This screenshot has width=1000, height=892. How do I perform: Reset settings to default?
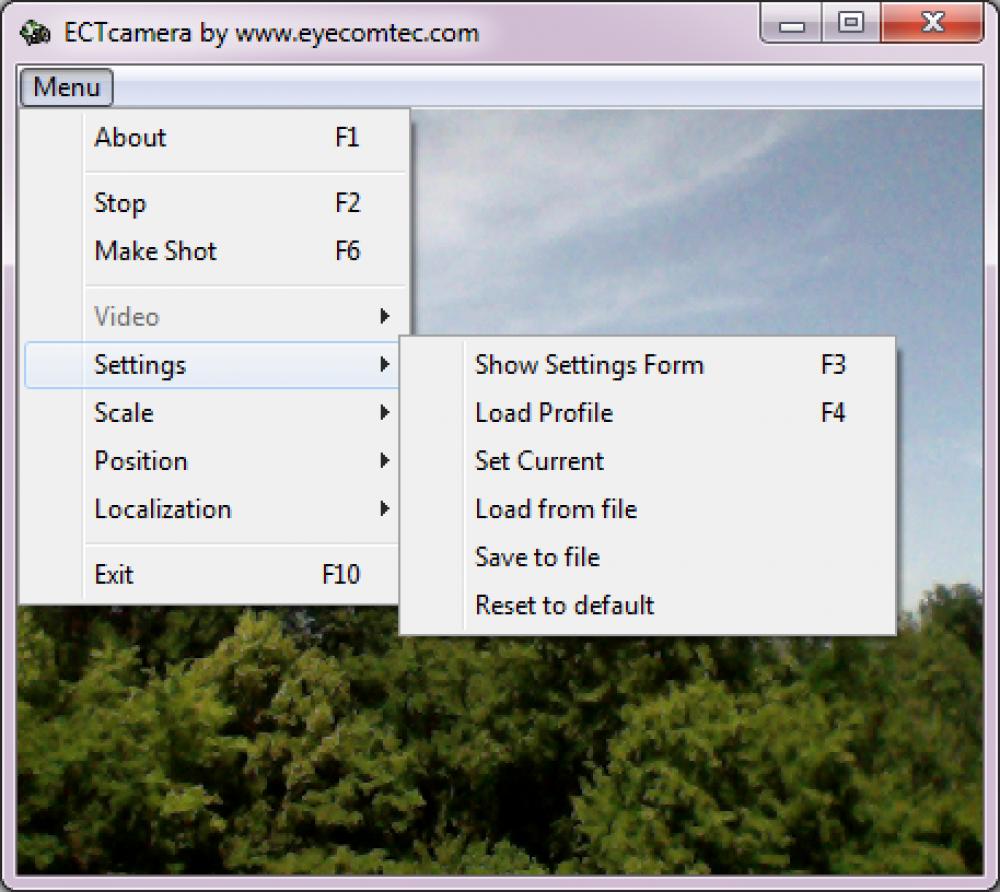564,605
